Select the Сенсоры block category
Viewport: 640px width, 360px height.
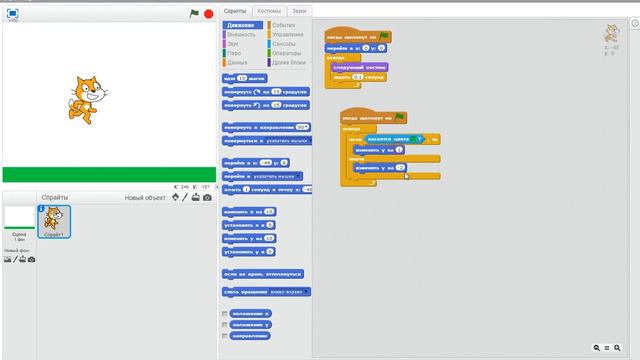(284, 44)
